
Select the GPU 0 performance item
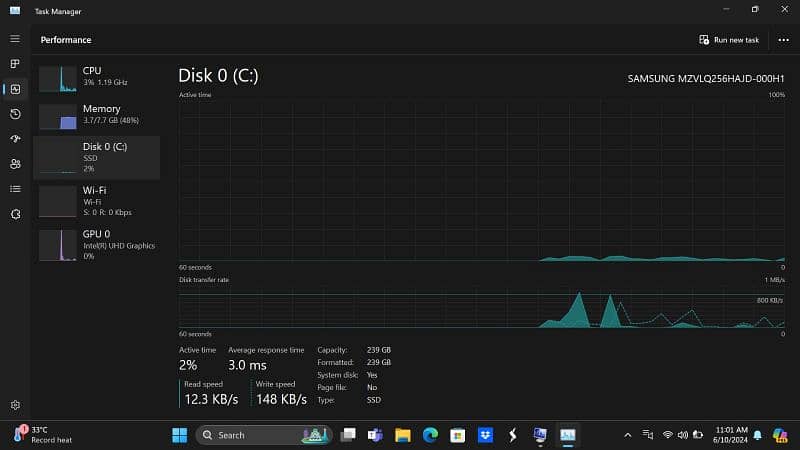point(97,245)
